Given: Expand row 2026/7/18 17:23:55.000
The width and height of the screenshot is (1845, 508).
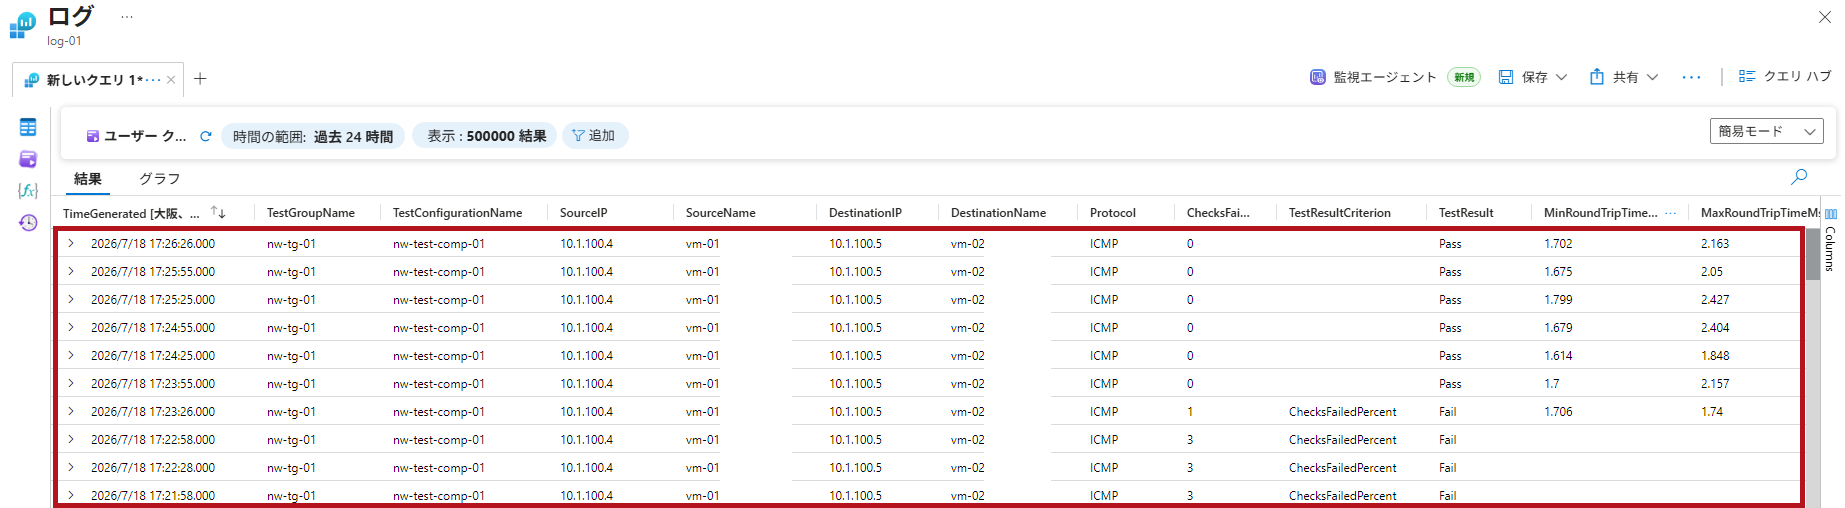Looking at the screenshot, I should [x=71, y=383].
